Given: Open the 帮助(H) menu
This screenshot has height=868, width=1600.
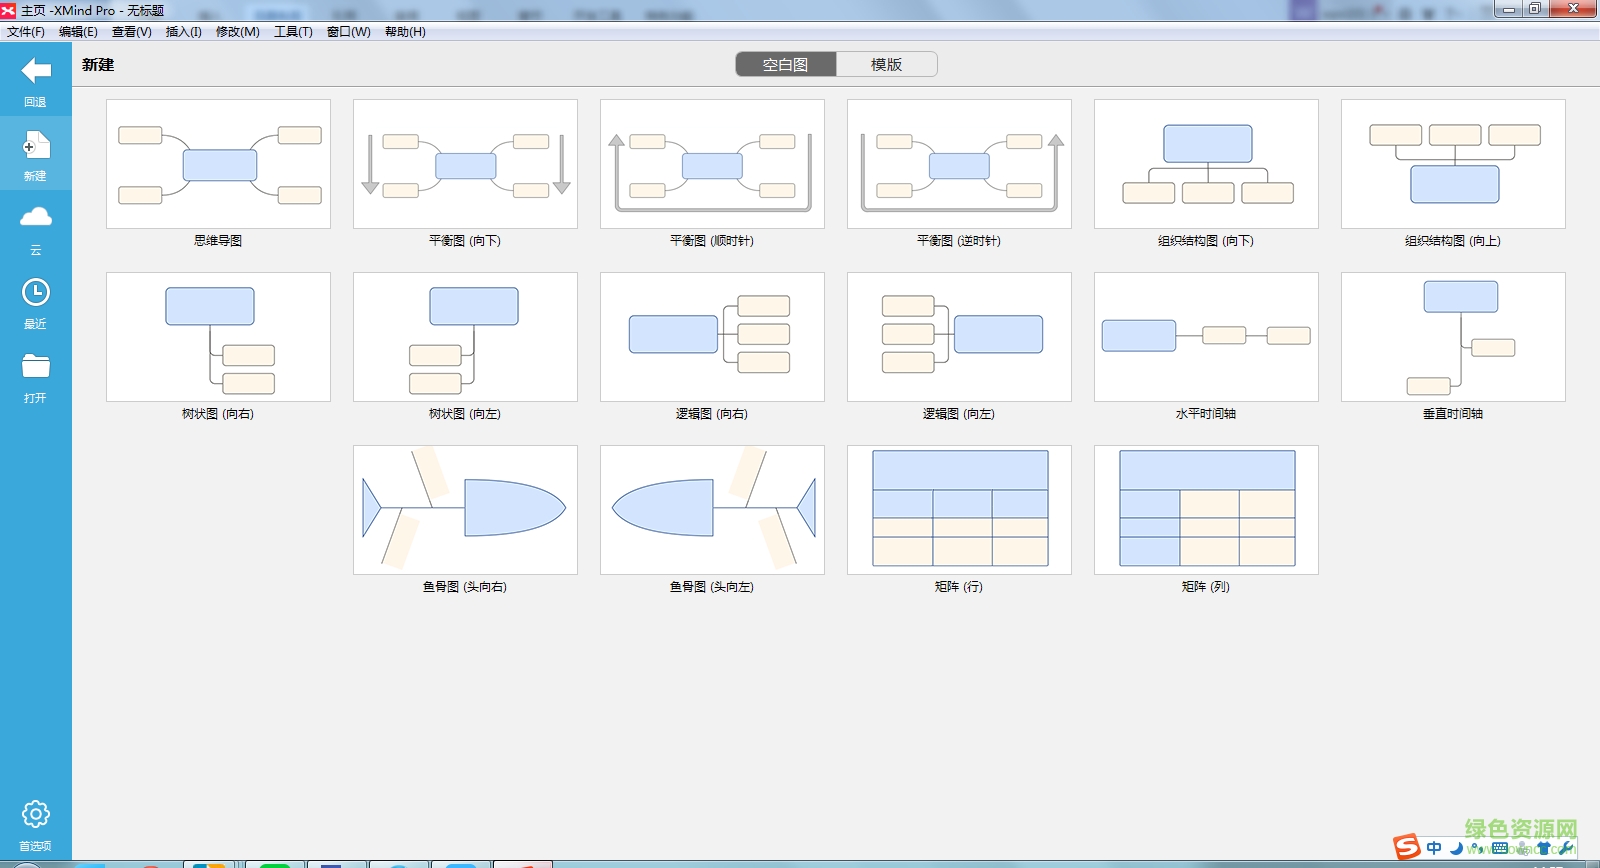Looking at the screenshot, I should (x=405, y=32).
